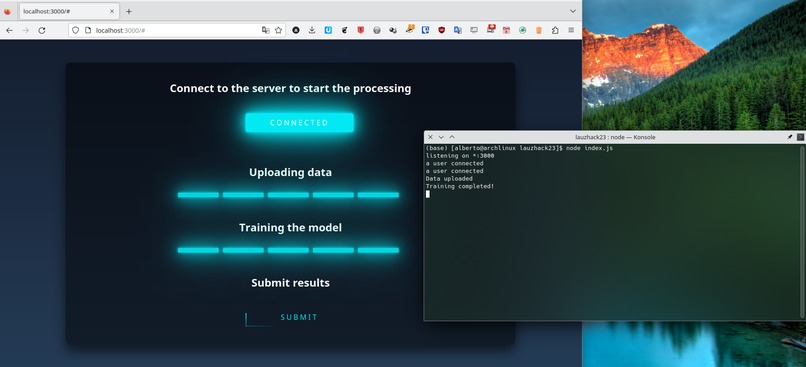Click the bright red shield extension icon
The width and height of the screenshot is (806, 367).
click(361, 30)
